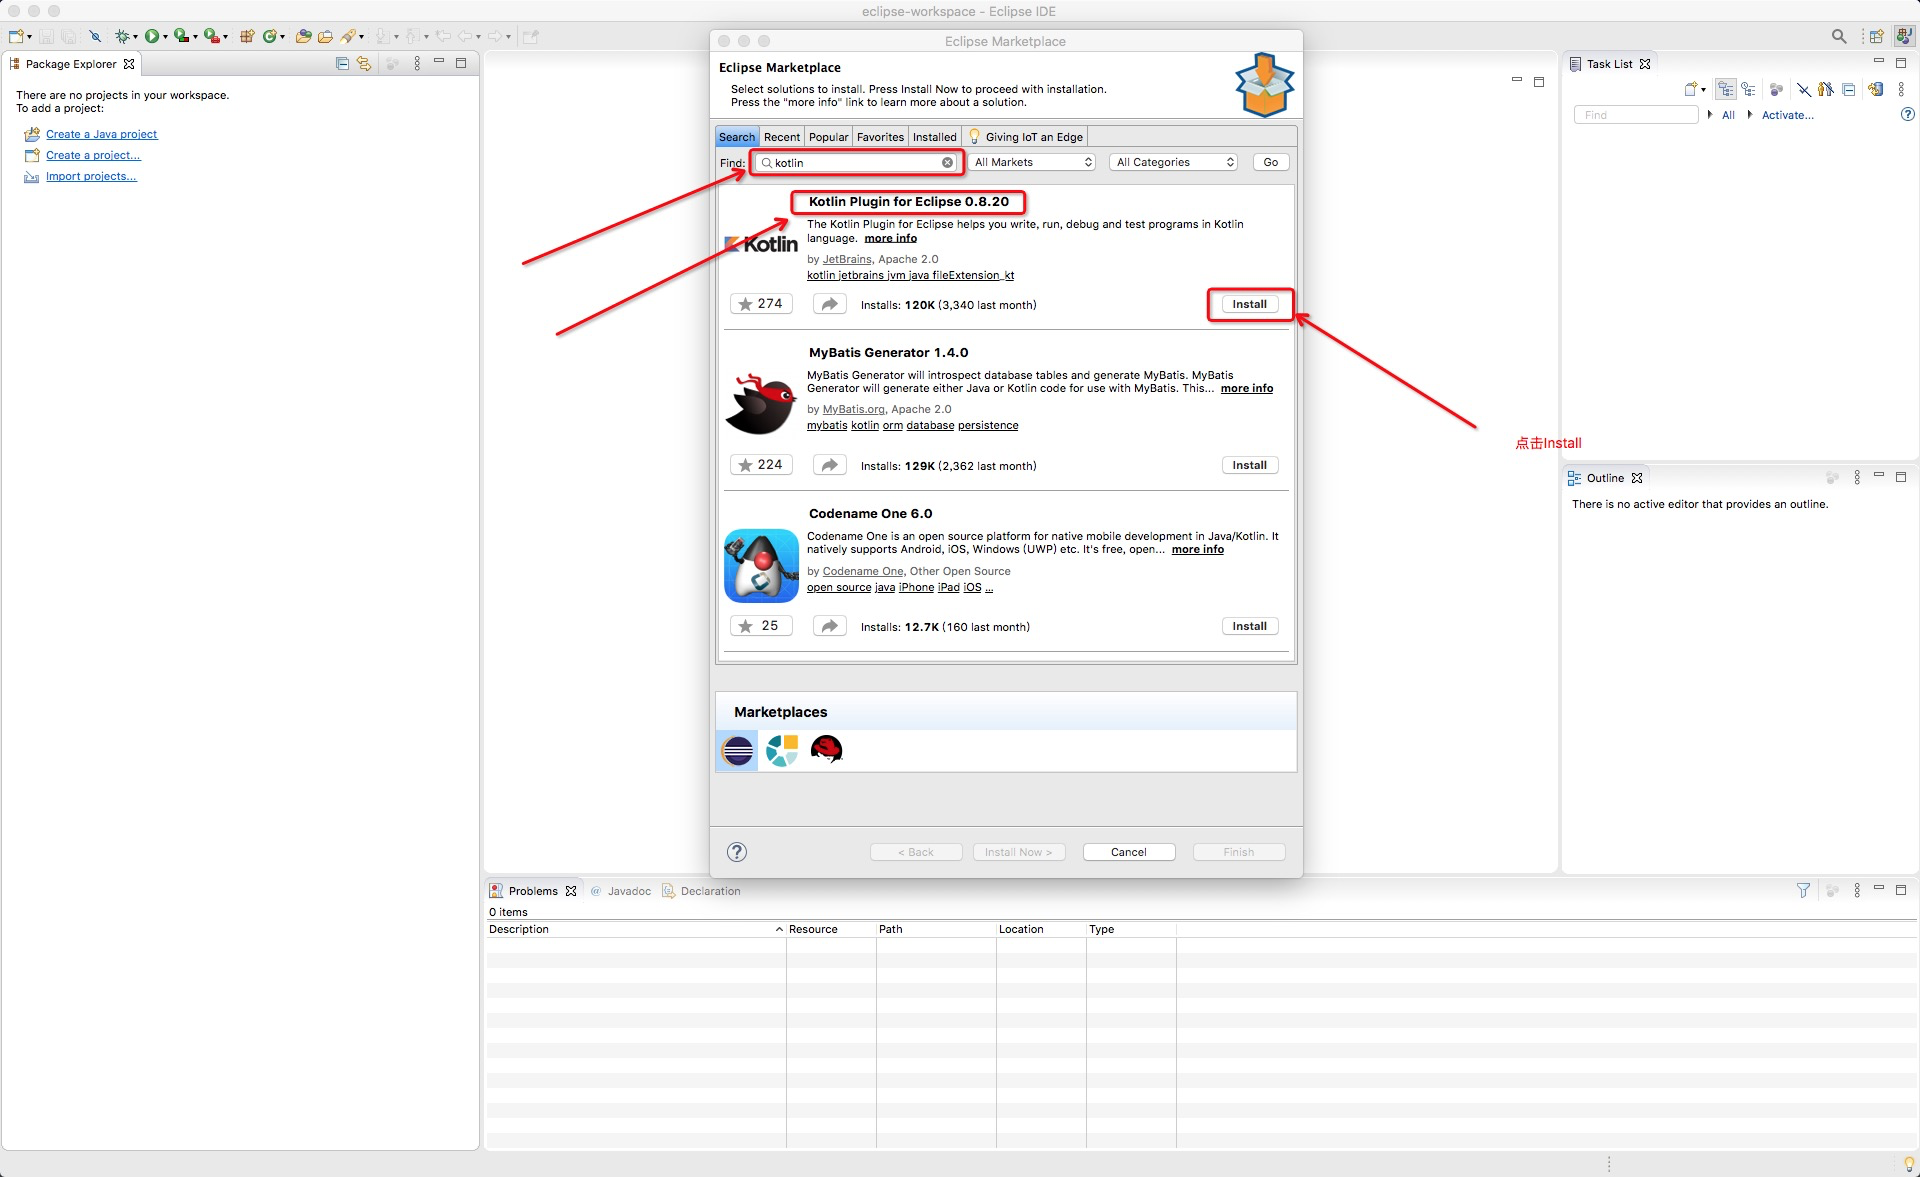
Task: Open Marketplace dialog help icon
Action: [x=737, y=852]
